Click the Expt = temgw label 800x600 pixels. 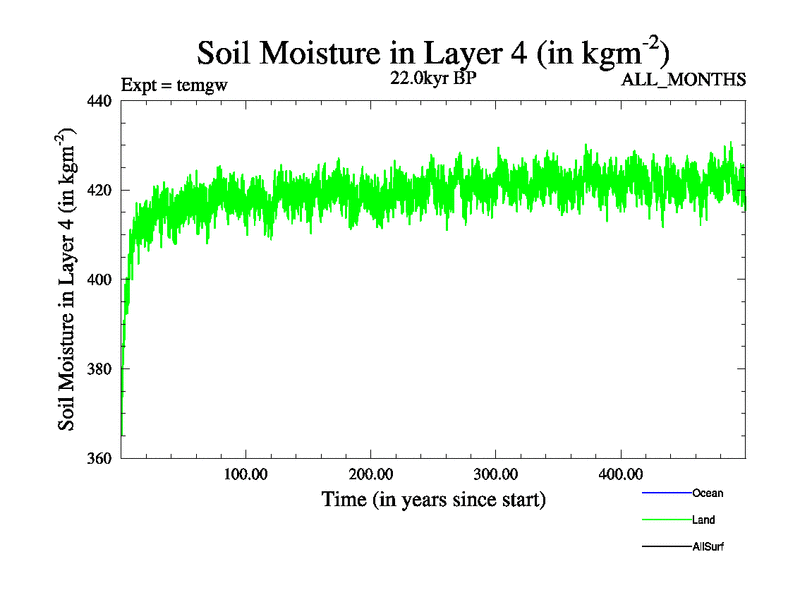(174, 85)
